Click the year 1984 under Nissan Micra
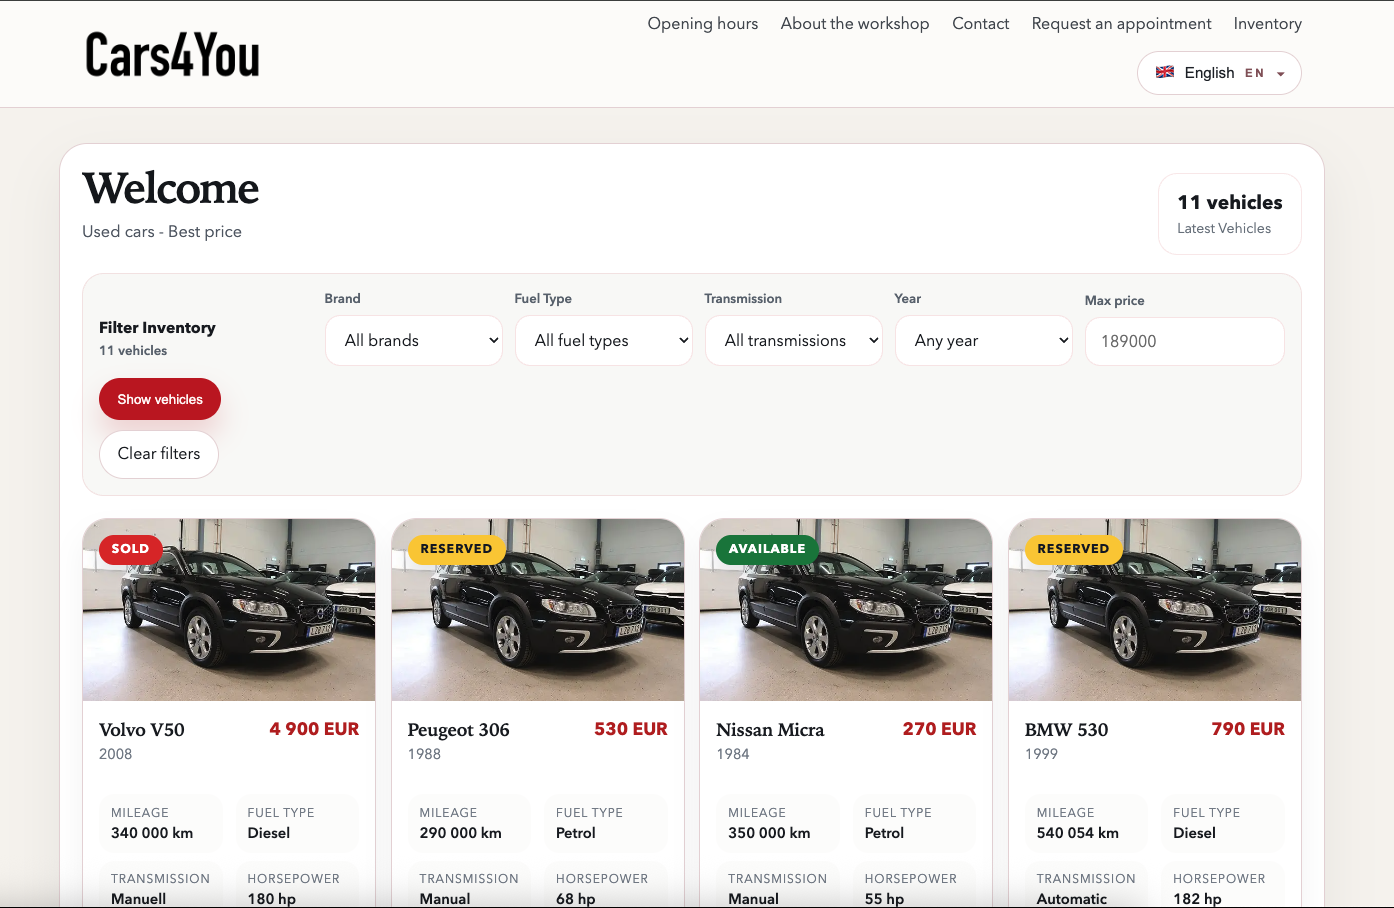Screen dimensions: 1394x908 pyautogui.click(x=733, y=754)
